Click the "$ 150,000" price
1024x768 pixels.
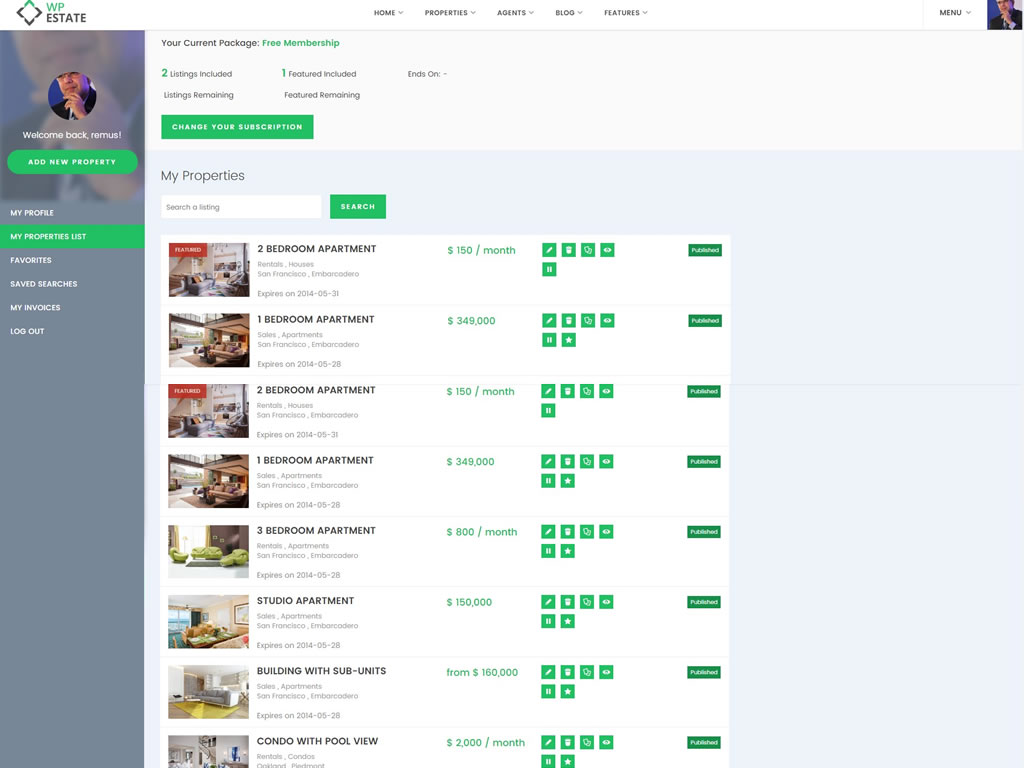coord(469,602)
